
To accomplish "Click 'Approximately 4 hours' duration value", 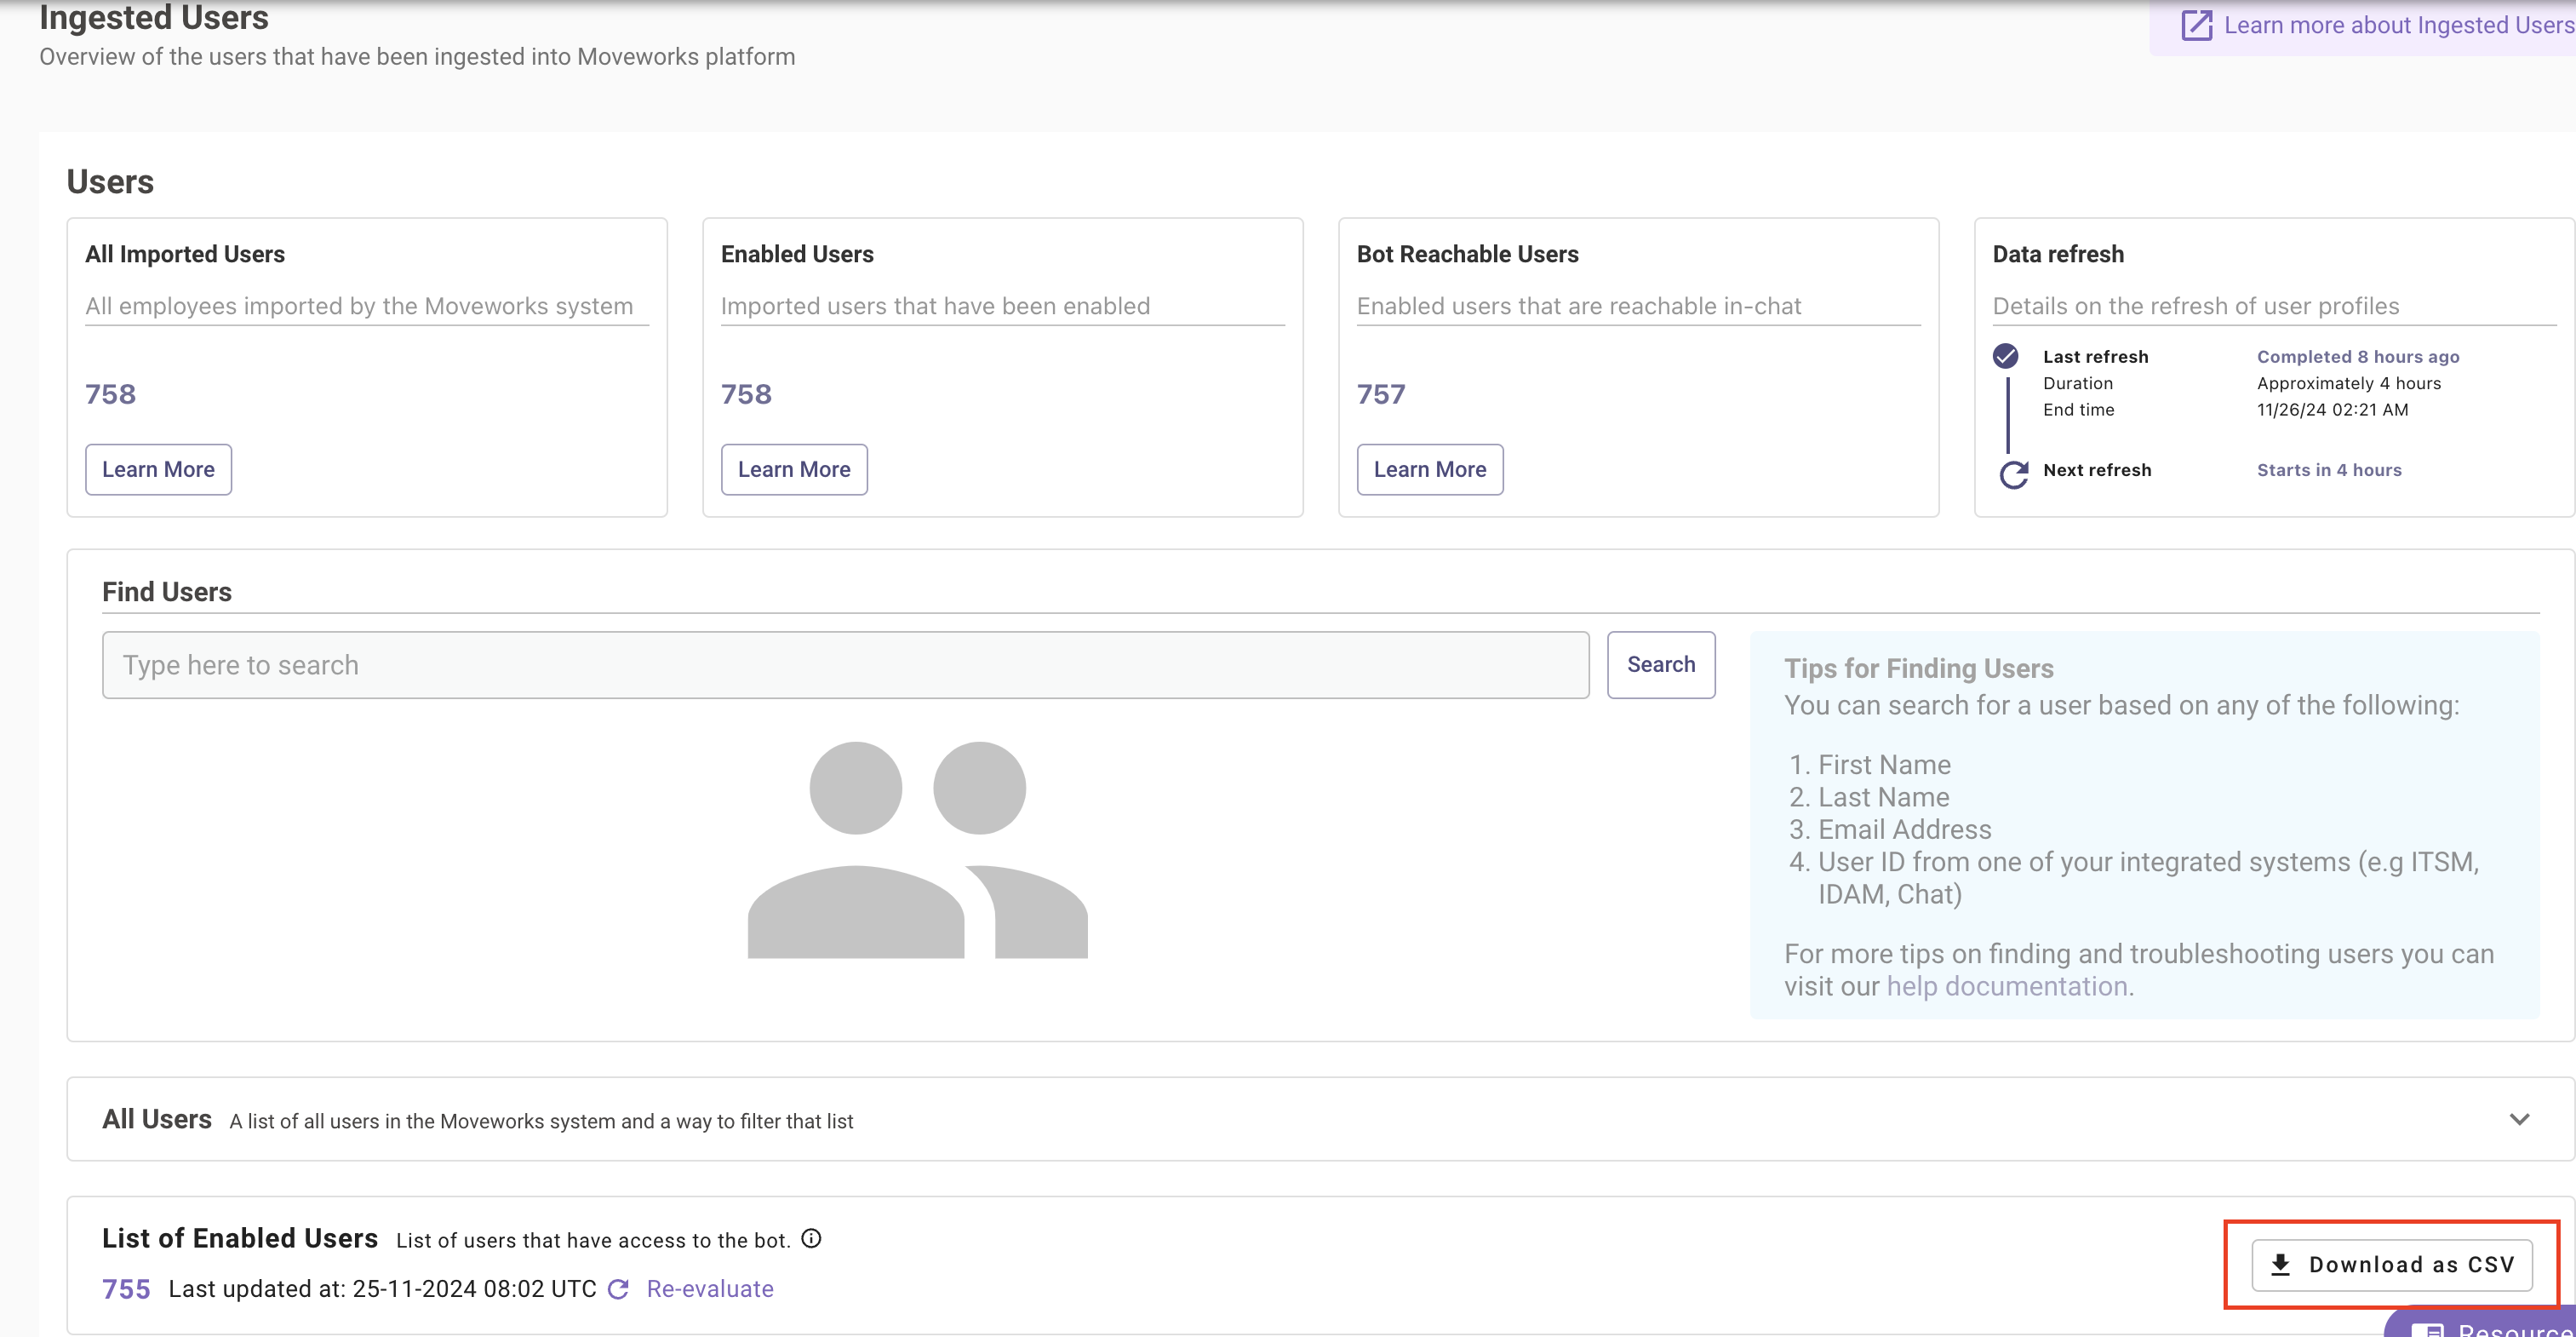I will [x=2349, y=384].
